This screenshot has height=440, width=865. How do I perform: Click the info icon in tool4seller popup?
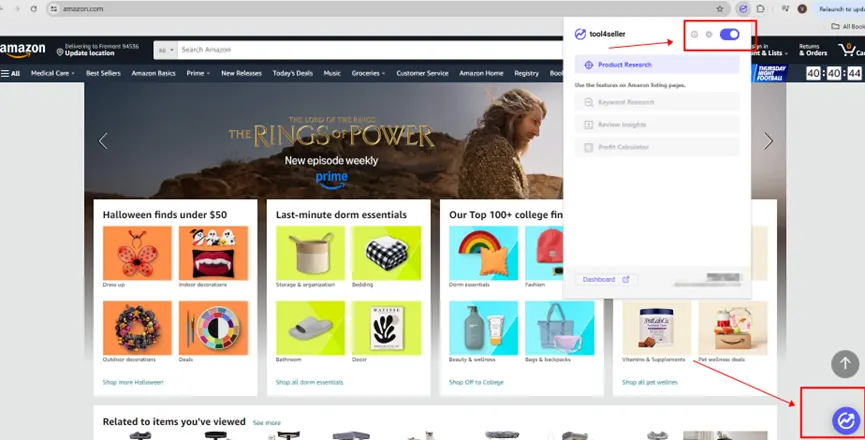pos(695,34)
